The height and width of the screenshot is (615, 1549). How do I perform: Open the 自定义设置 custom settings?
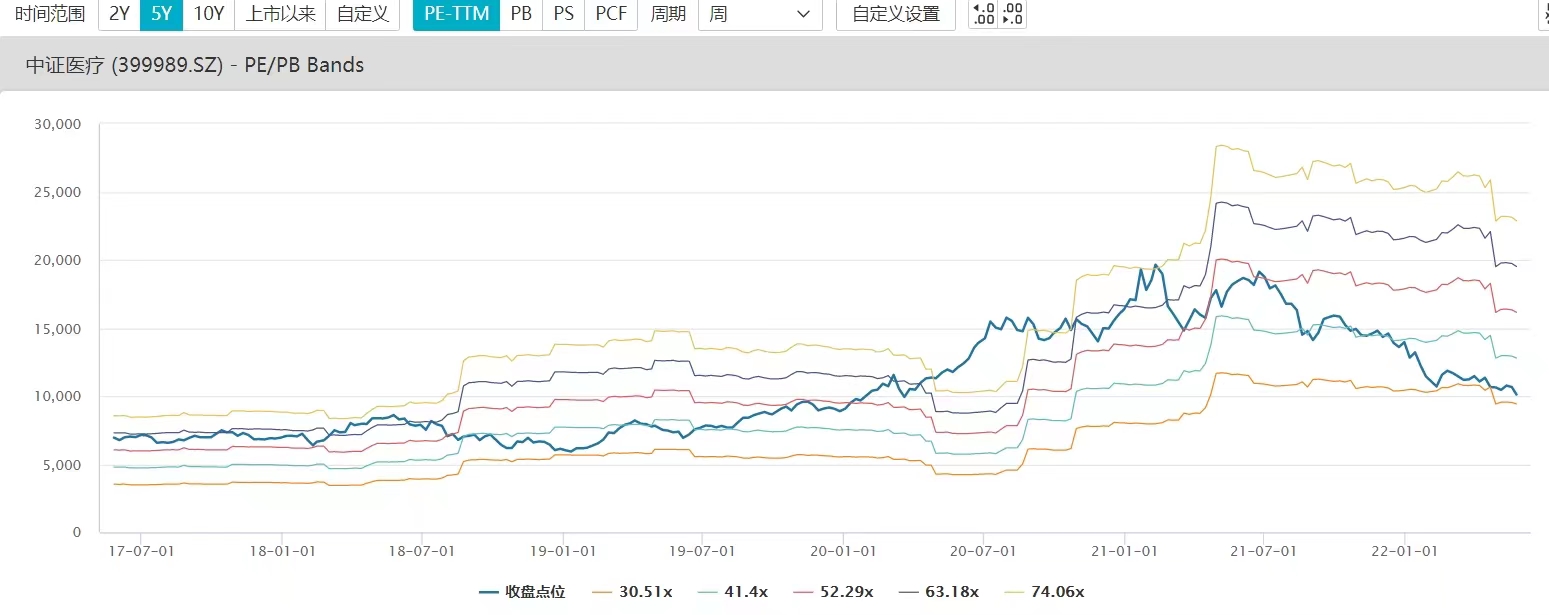(x=895, y=14)
